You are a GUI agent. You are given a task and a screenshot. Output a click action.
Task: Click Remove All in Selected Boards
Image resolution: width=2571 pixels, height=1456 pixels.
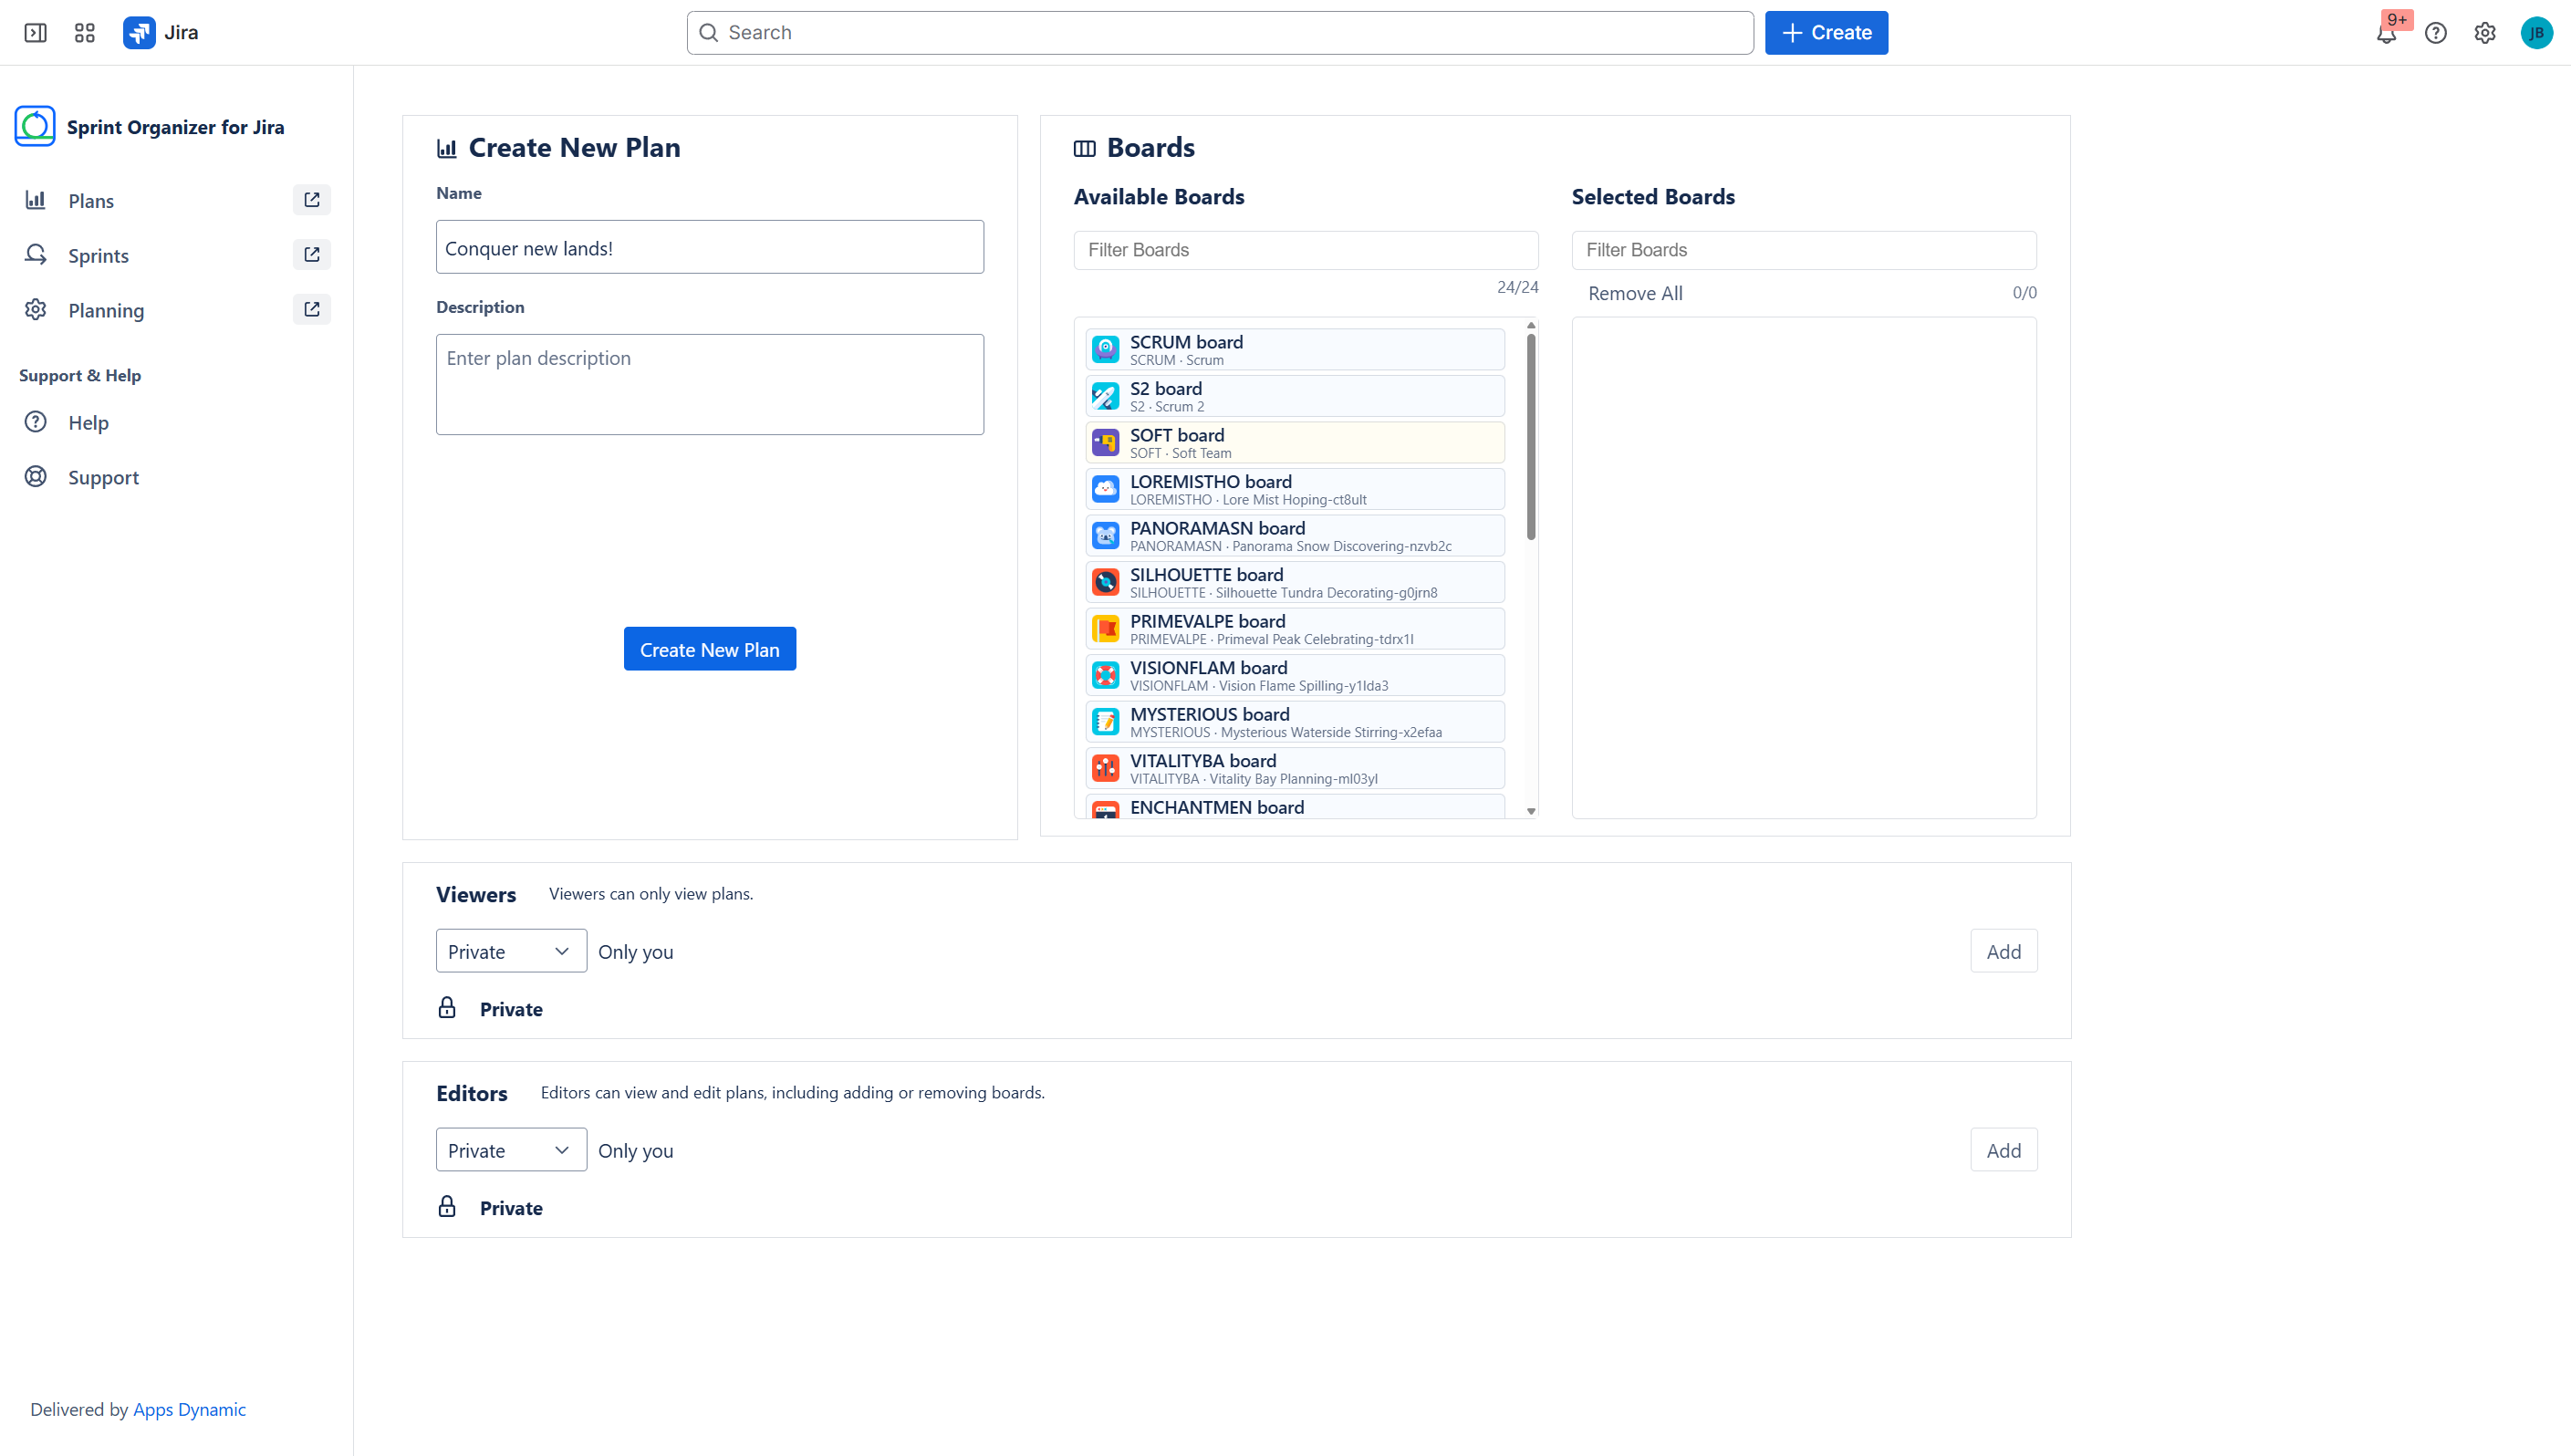[x=1635, y=293]
